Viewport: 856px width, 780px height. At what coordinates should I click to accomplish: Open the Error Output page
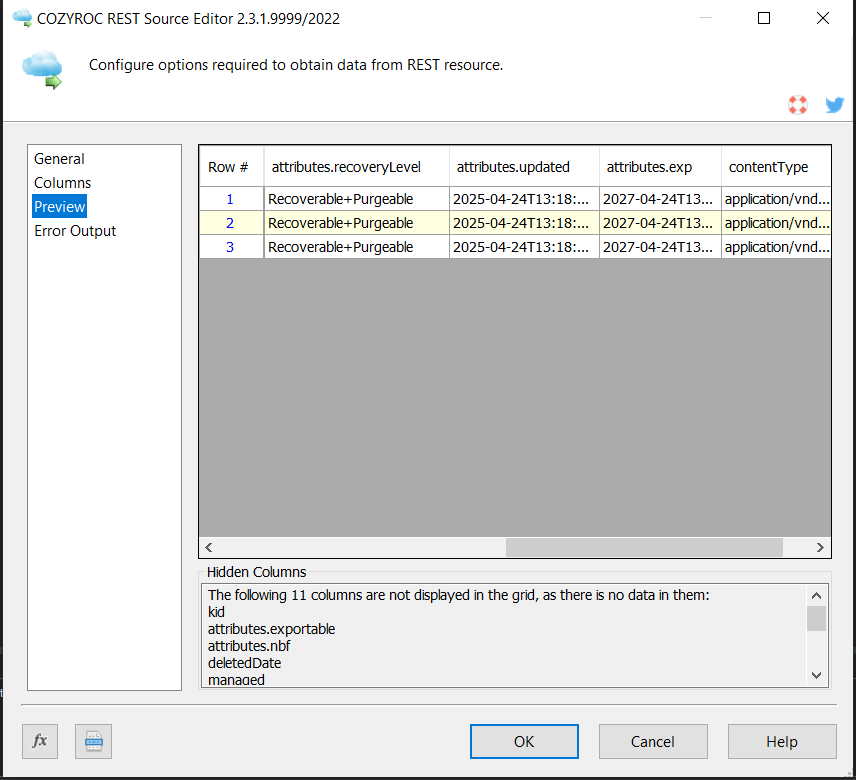pyautogui.click(x=75, y=231)
